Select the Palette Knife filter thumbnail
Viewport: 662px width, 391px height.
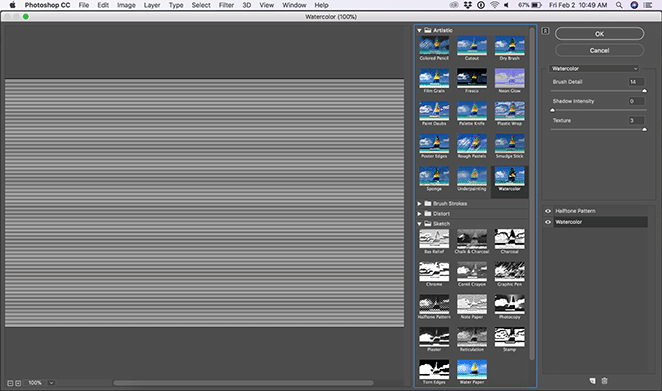point(472,111)
